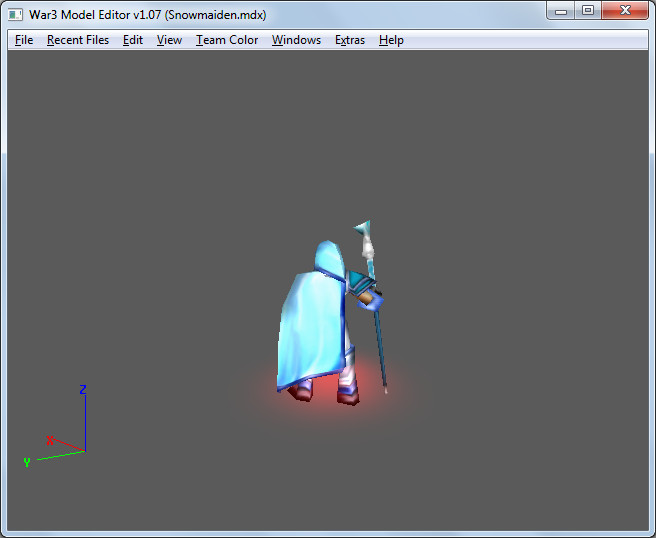Open the Team Color menu
The image size is (656, 538).
(227, 40)
